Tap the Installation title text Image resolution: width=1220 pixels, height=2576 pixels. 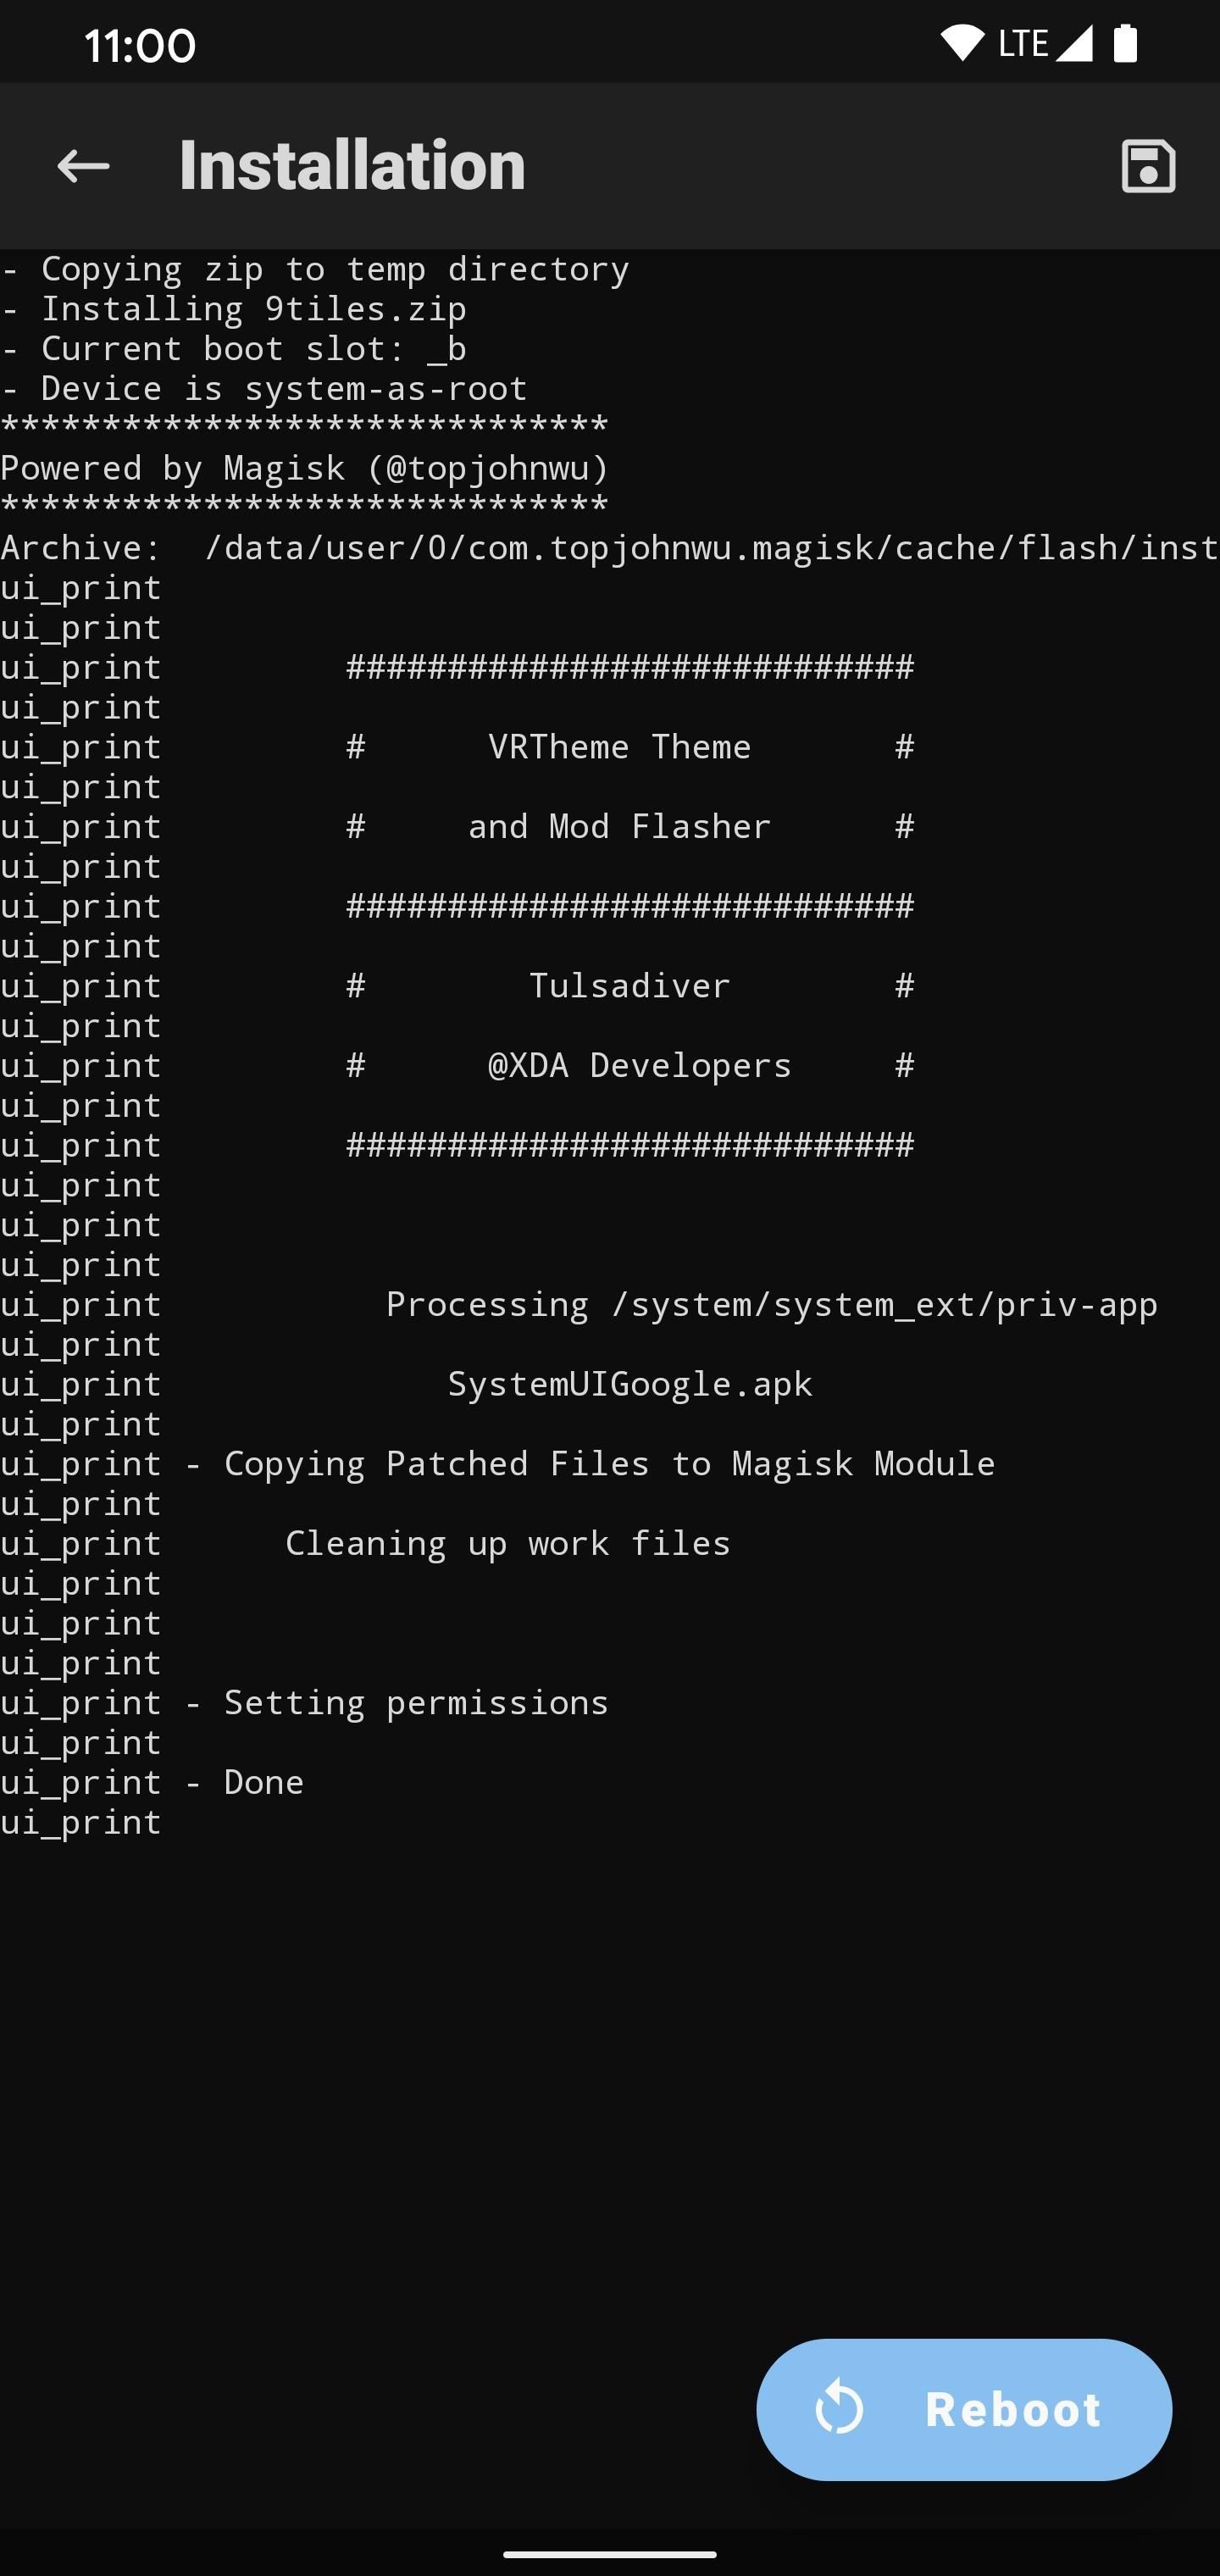[352, 165]
